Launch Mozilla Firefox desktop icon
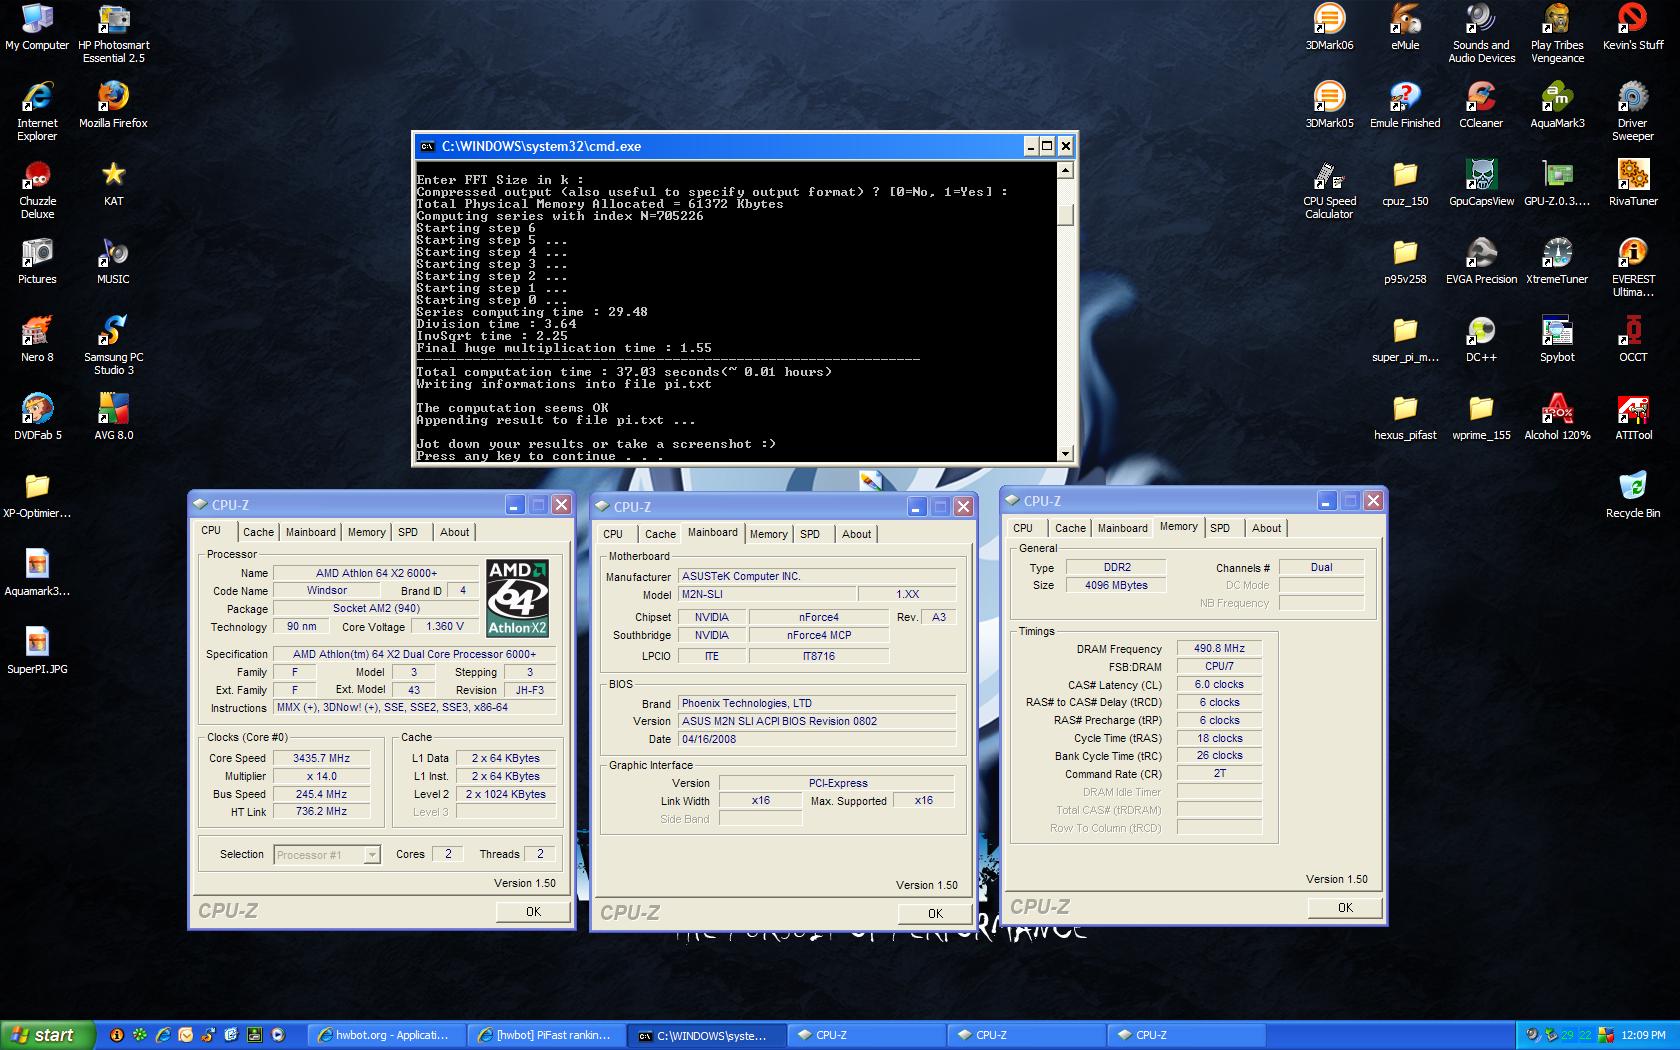The width and height of the screenshot is (1680, 1050). point(113,105)
